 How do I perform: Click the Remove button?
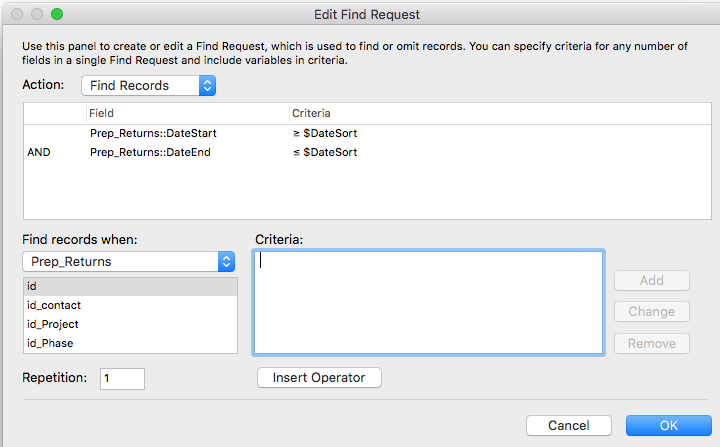pyautogui.click(x=652, y=344)
